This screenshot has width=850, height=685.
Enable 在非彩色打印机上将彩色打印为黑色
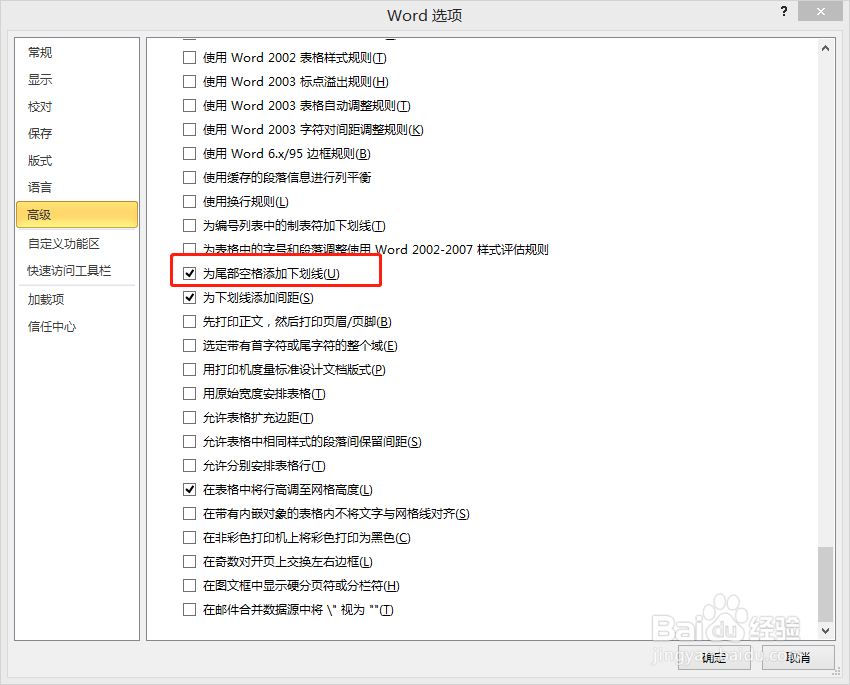(189, 538)
